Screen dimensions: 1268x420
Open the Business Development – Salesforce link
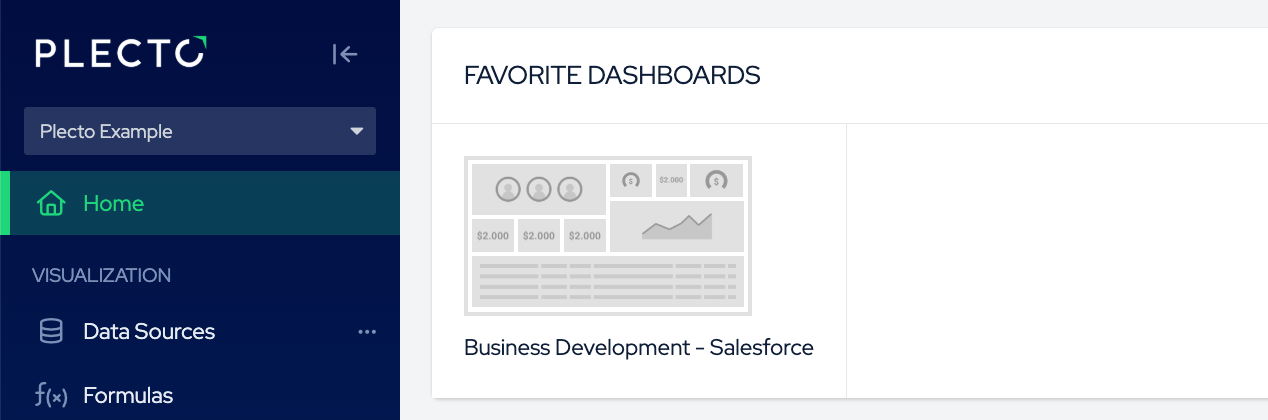[638, 348]
